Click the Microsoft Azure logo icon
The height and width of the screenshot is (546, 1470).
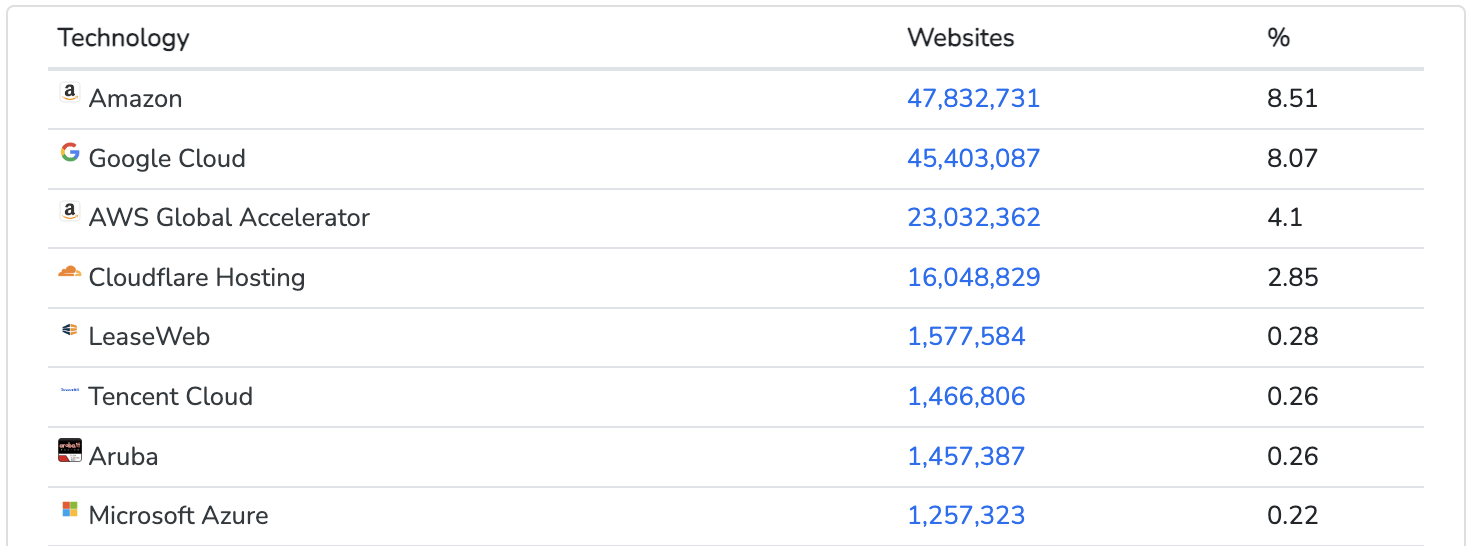[69, 510]
